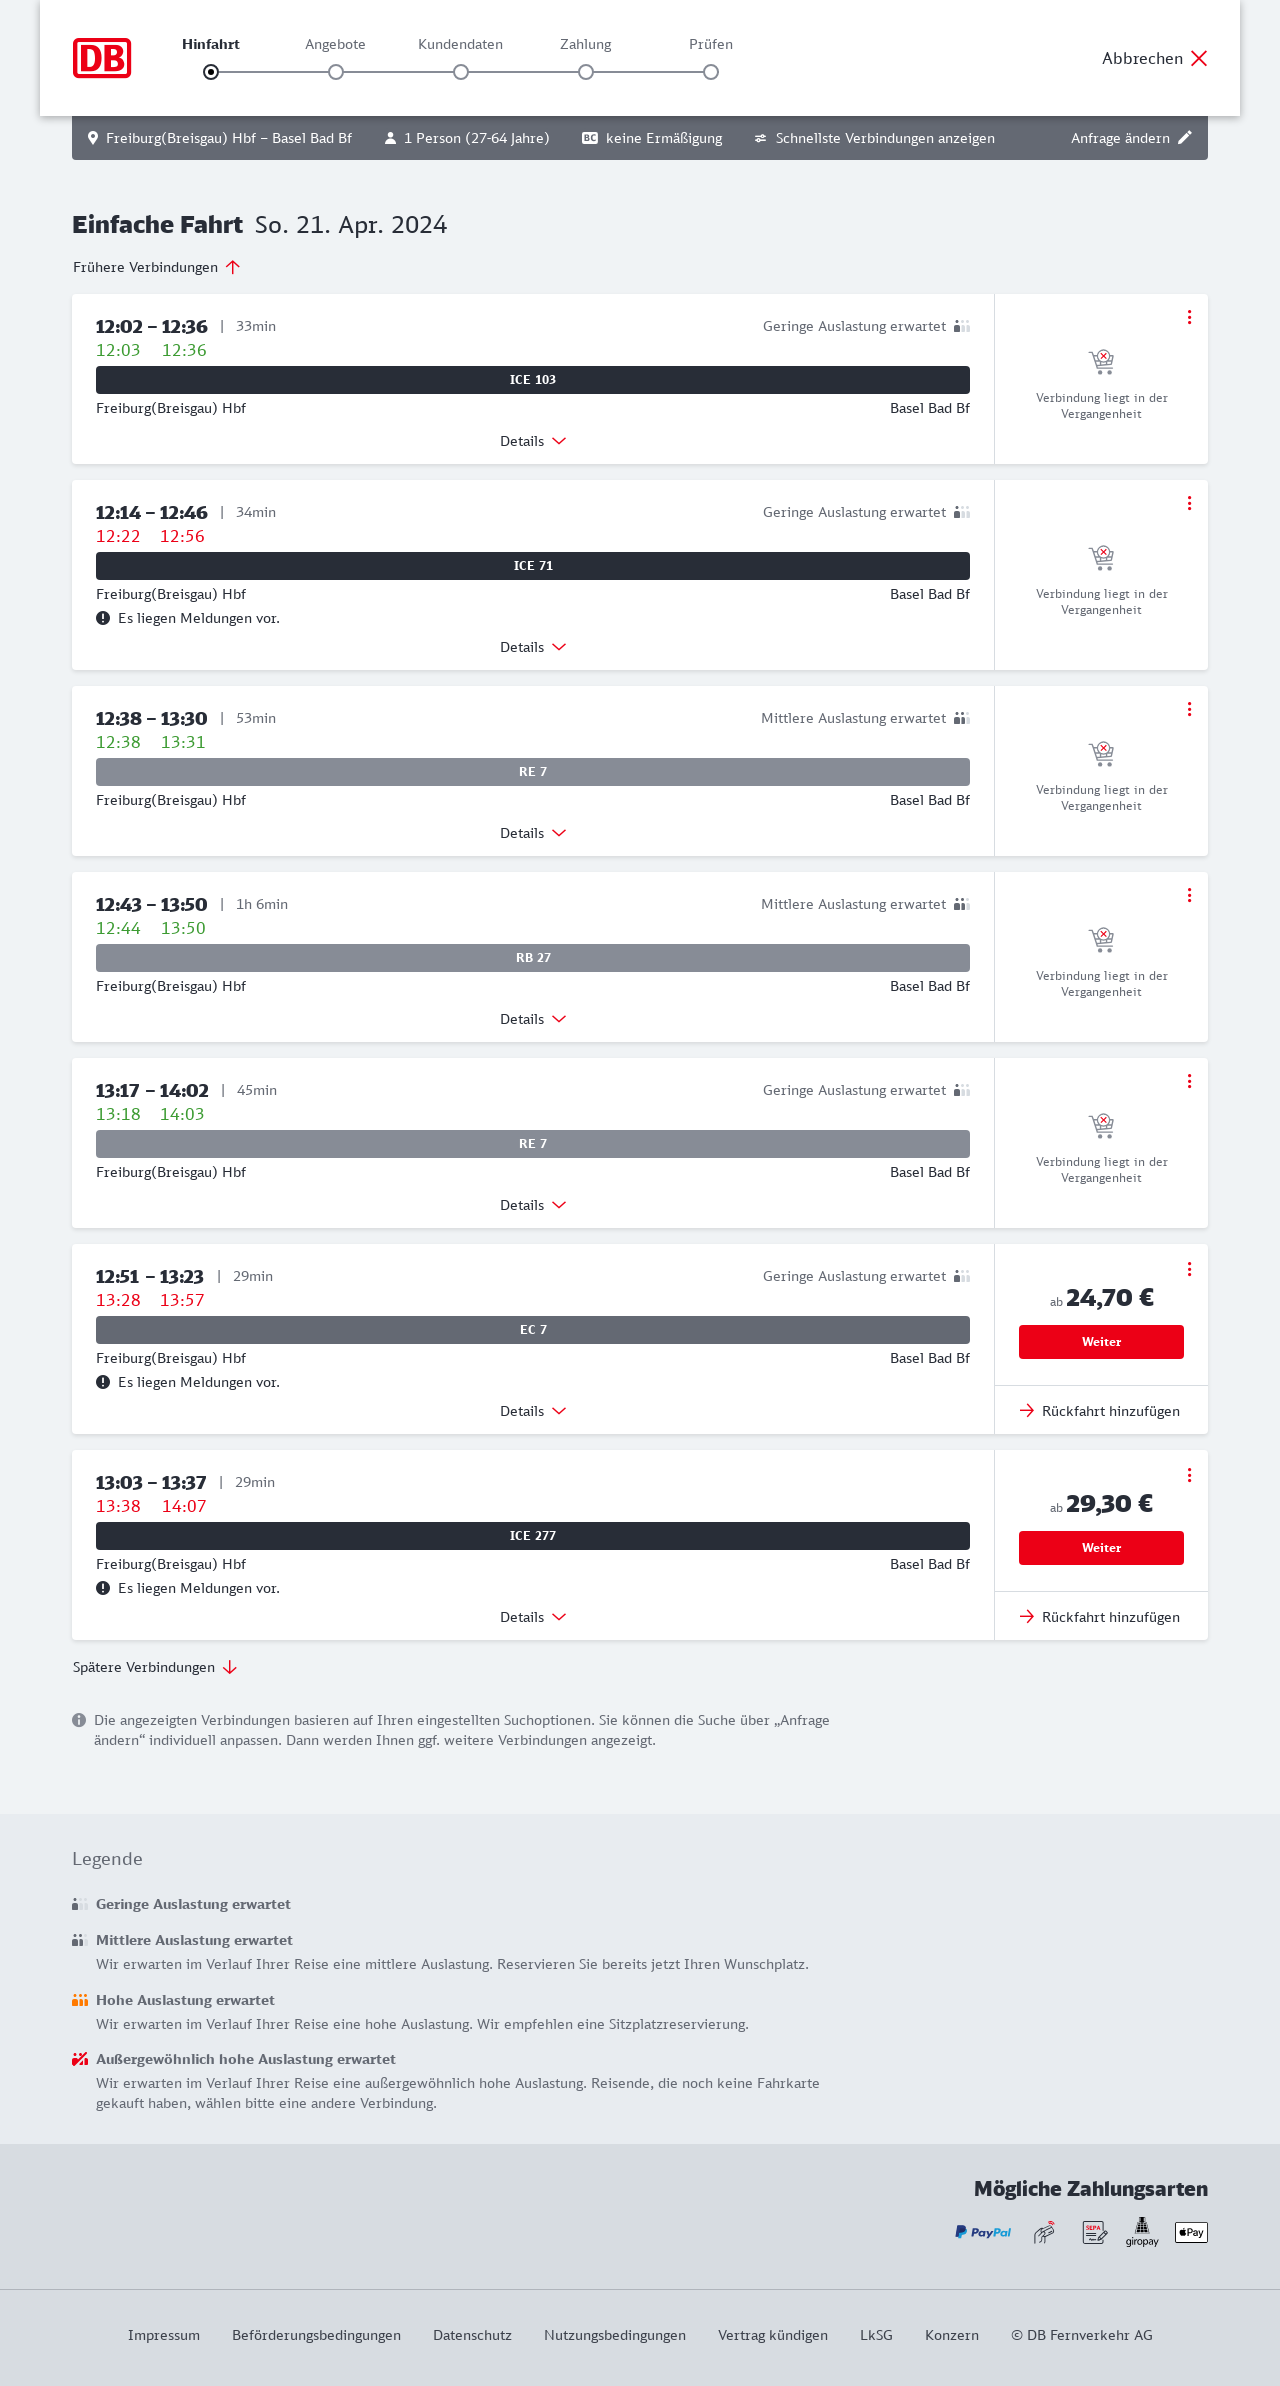
Task: Click the X icon next to Abbrechen
Action: (1199, 58)
